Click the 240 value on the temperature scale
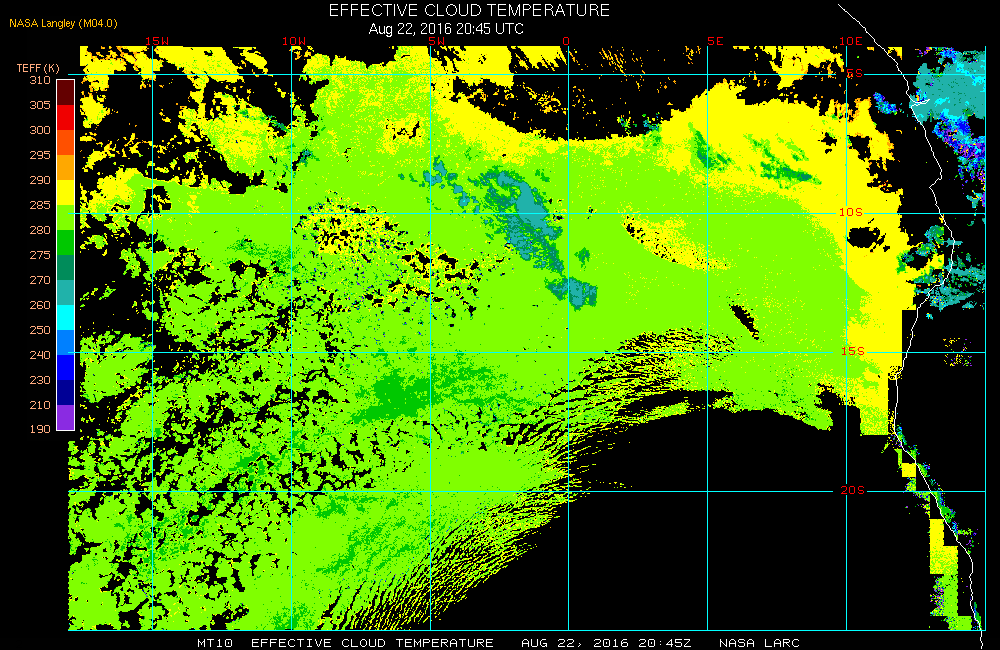 coord(40,355)
